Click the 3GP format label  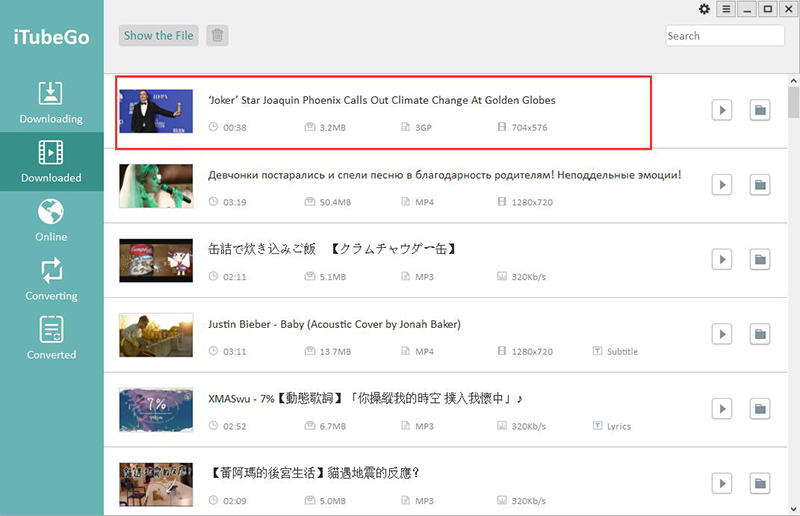point(423,128)
